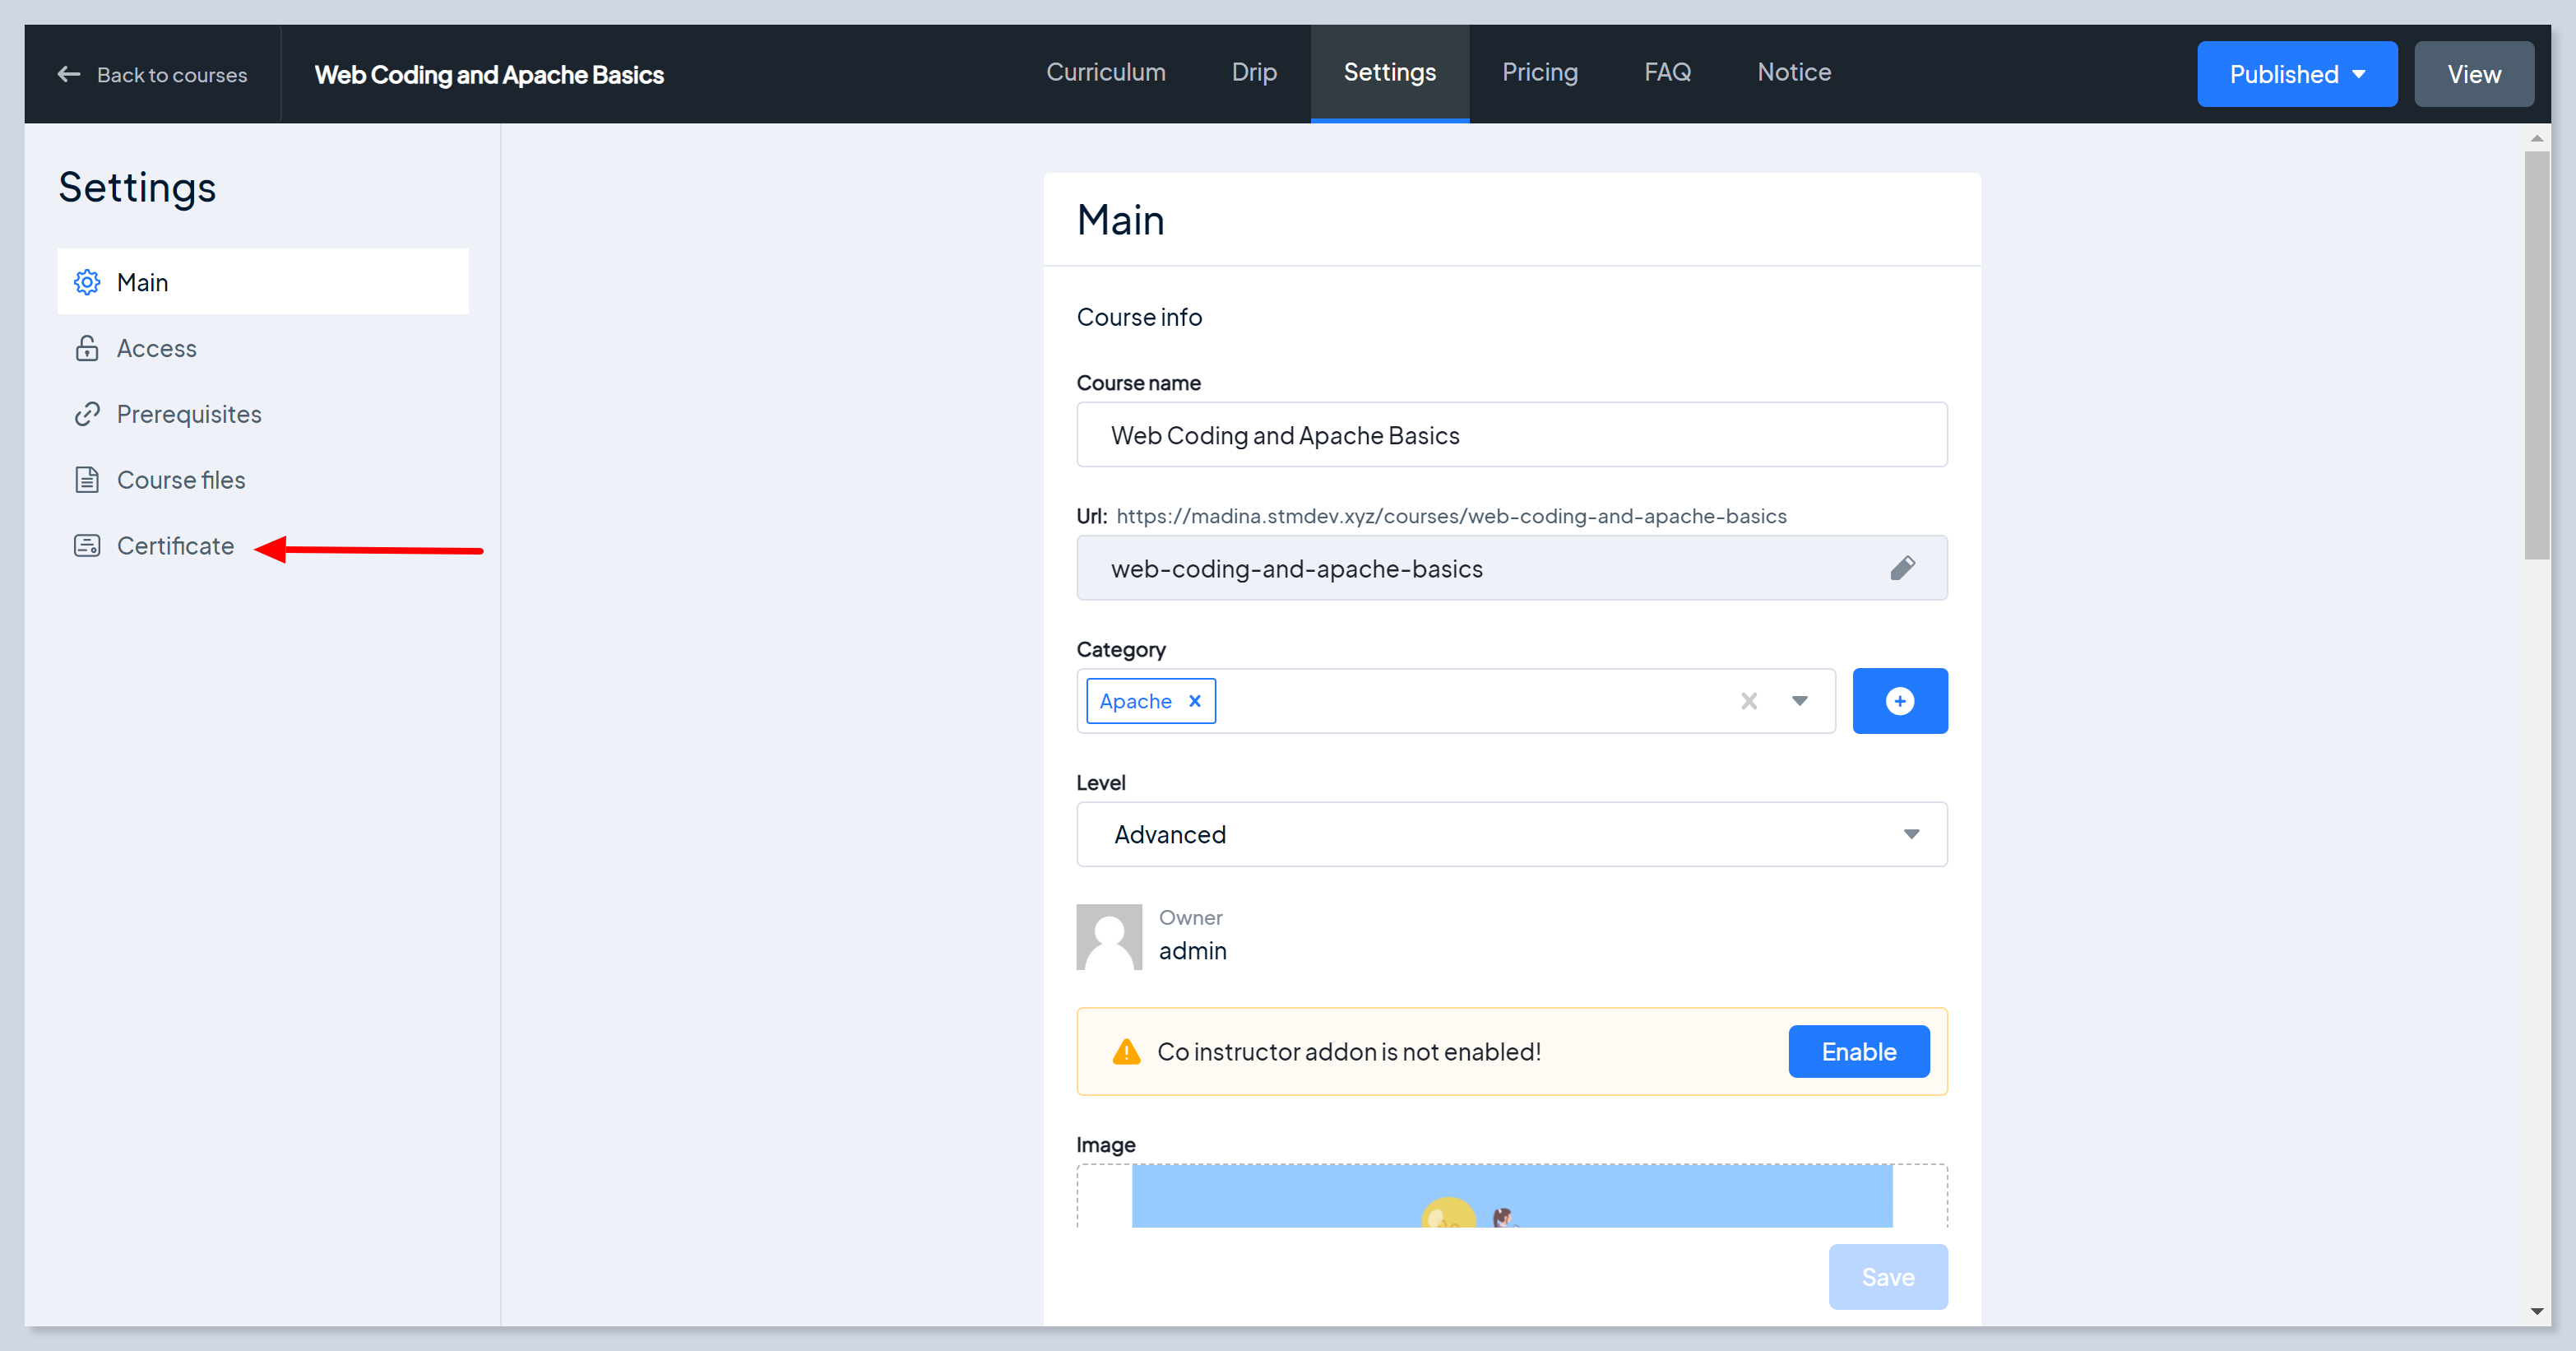Screen dimensions: 2576x1351
Task: Open the Level dropdown showing Advanced
Action: coord(1511,834)
